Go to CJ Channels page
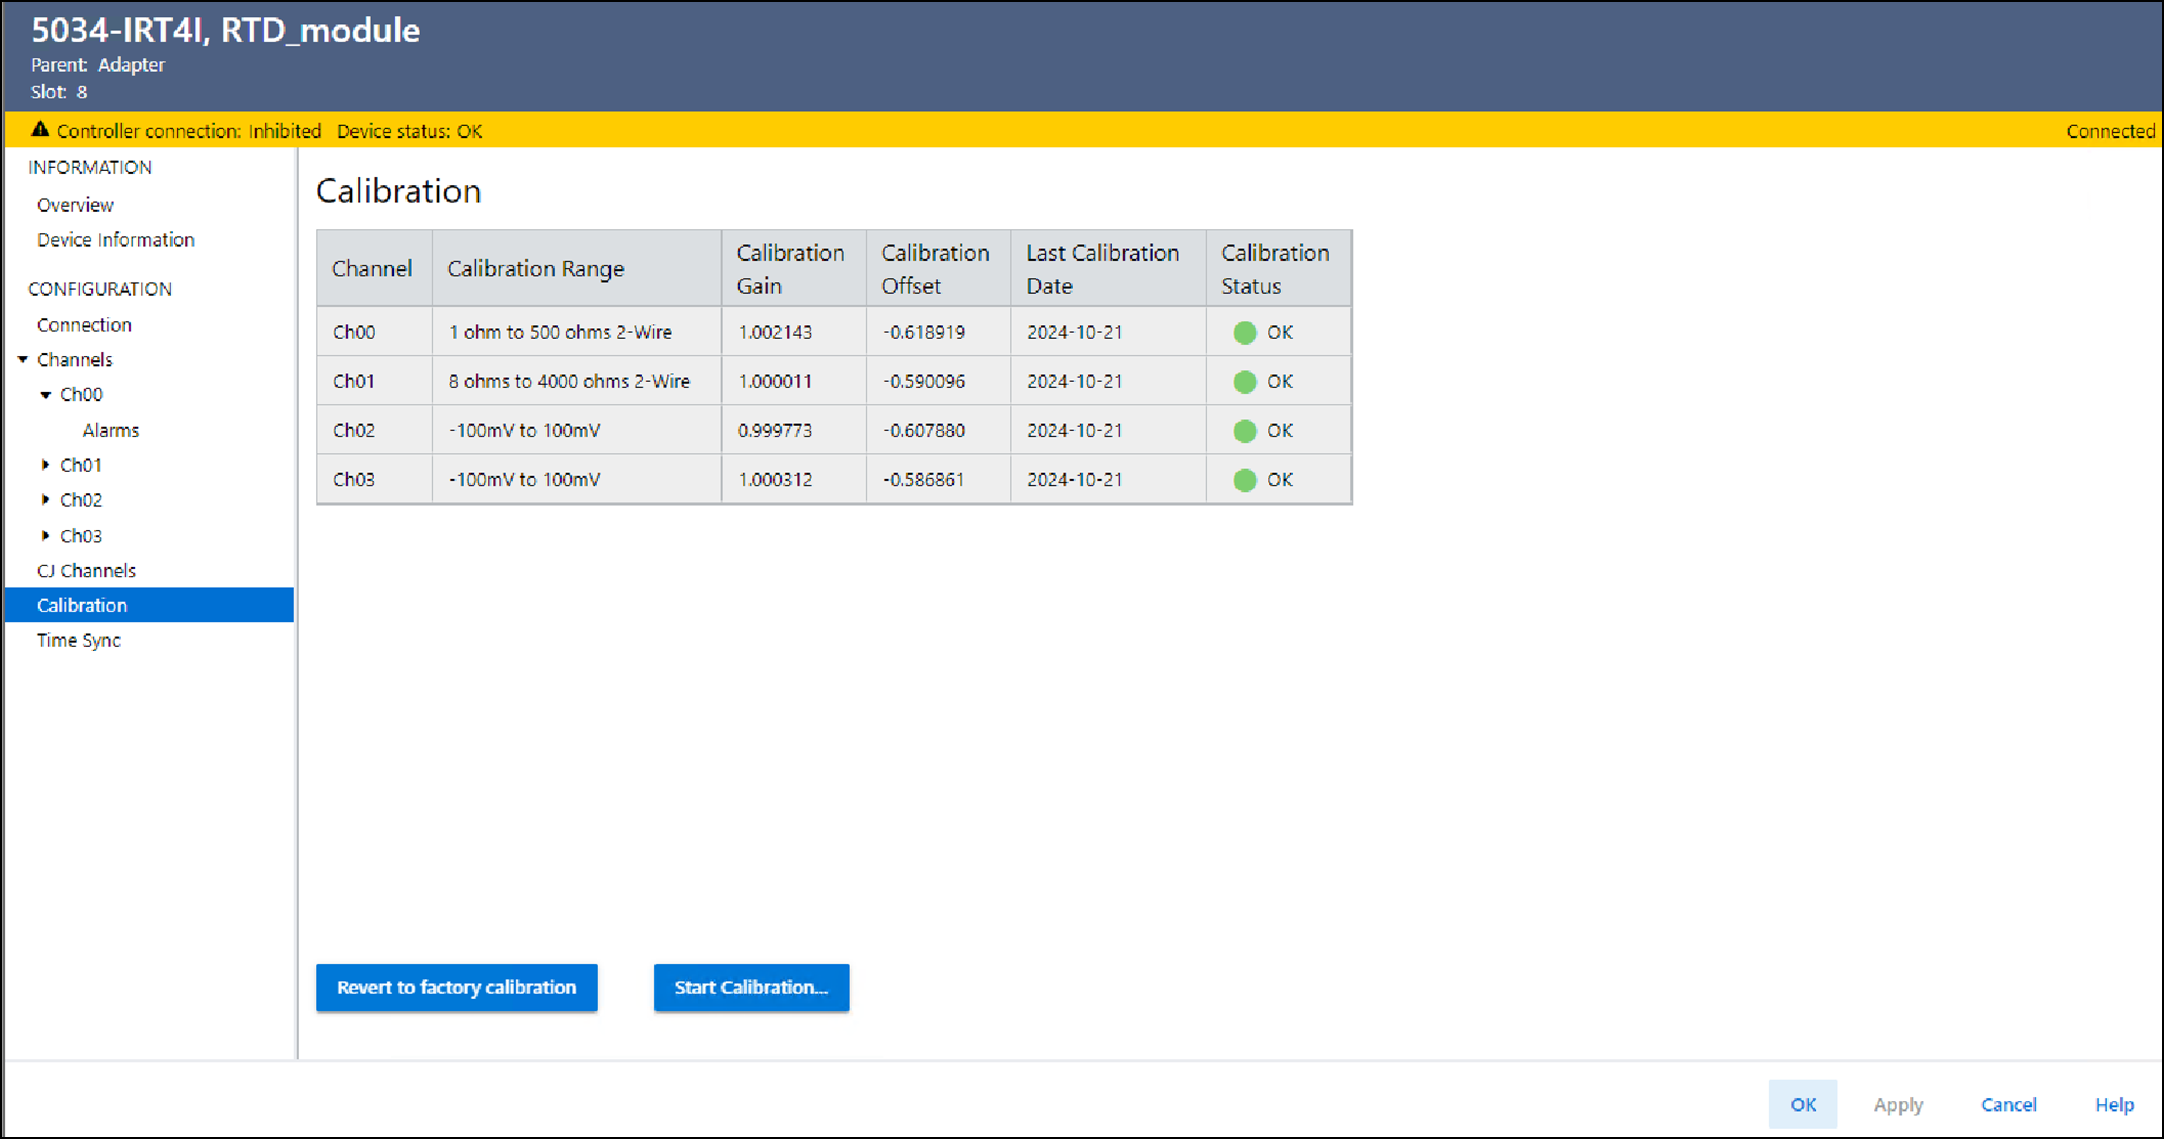Viewport: 2164px width, 1139px height. [x=86, y=571]
